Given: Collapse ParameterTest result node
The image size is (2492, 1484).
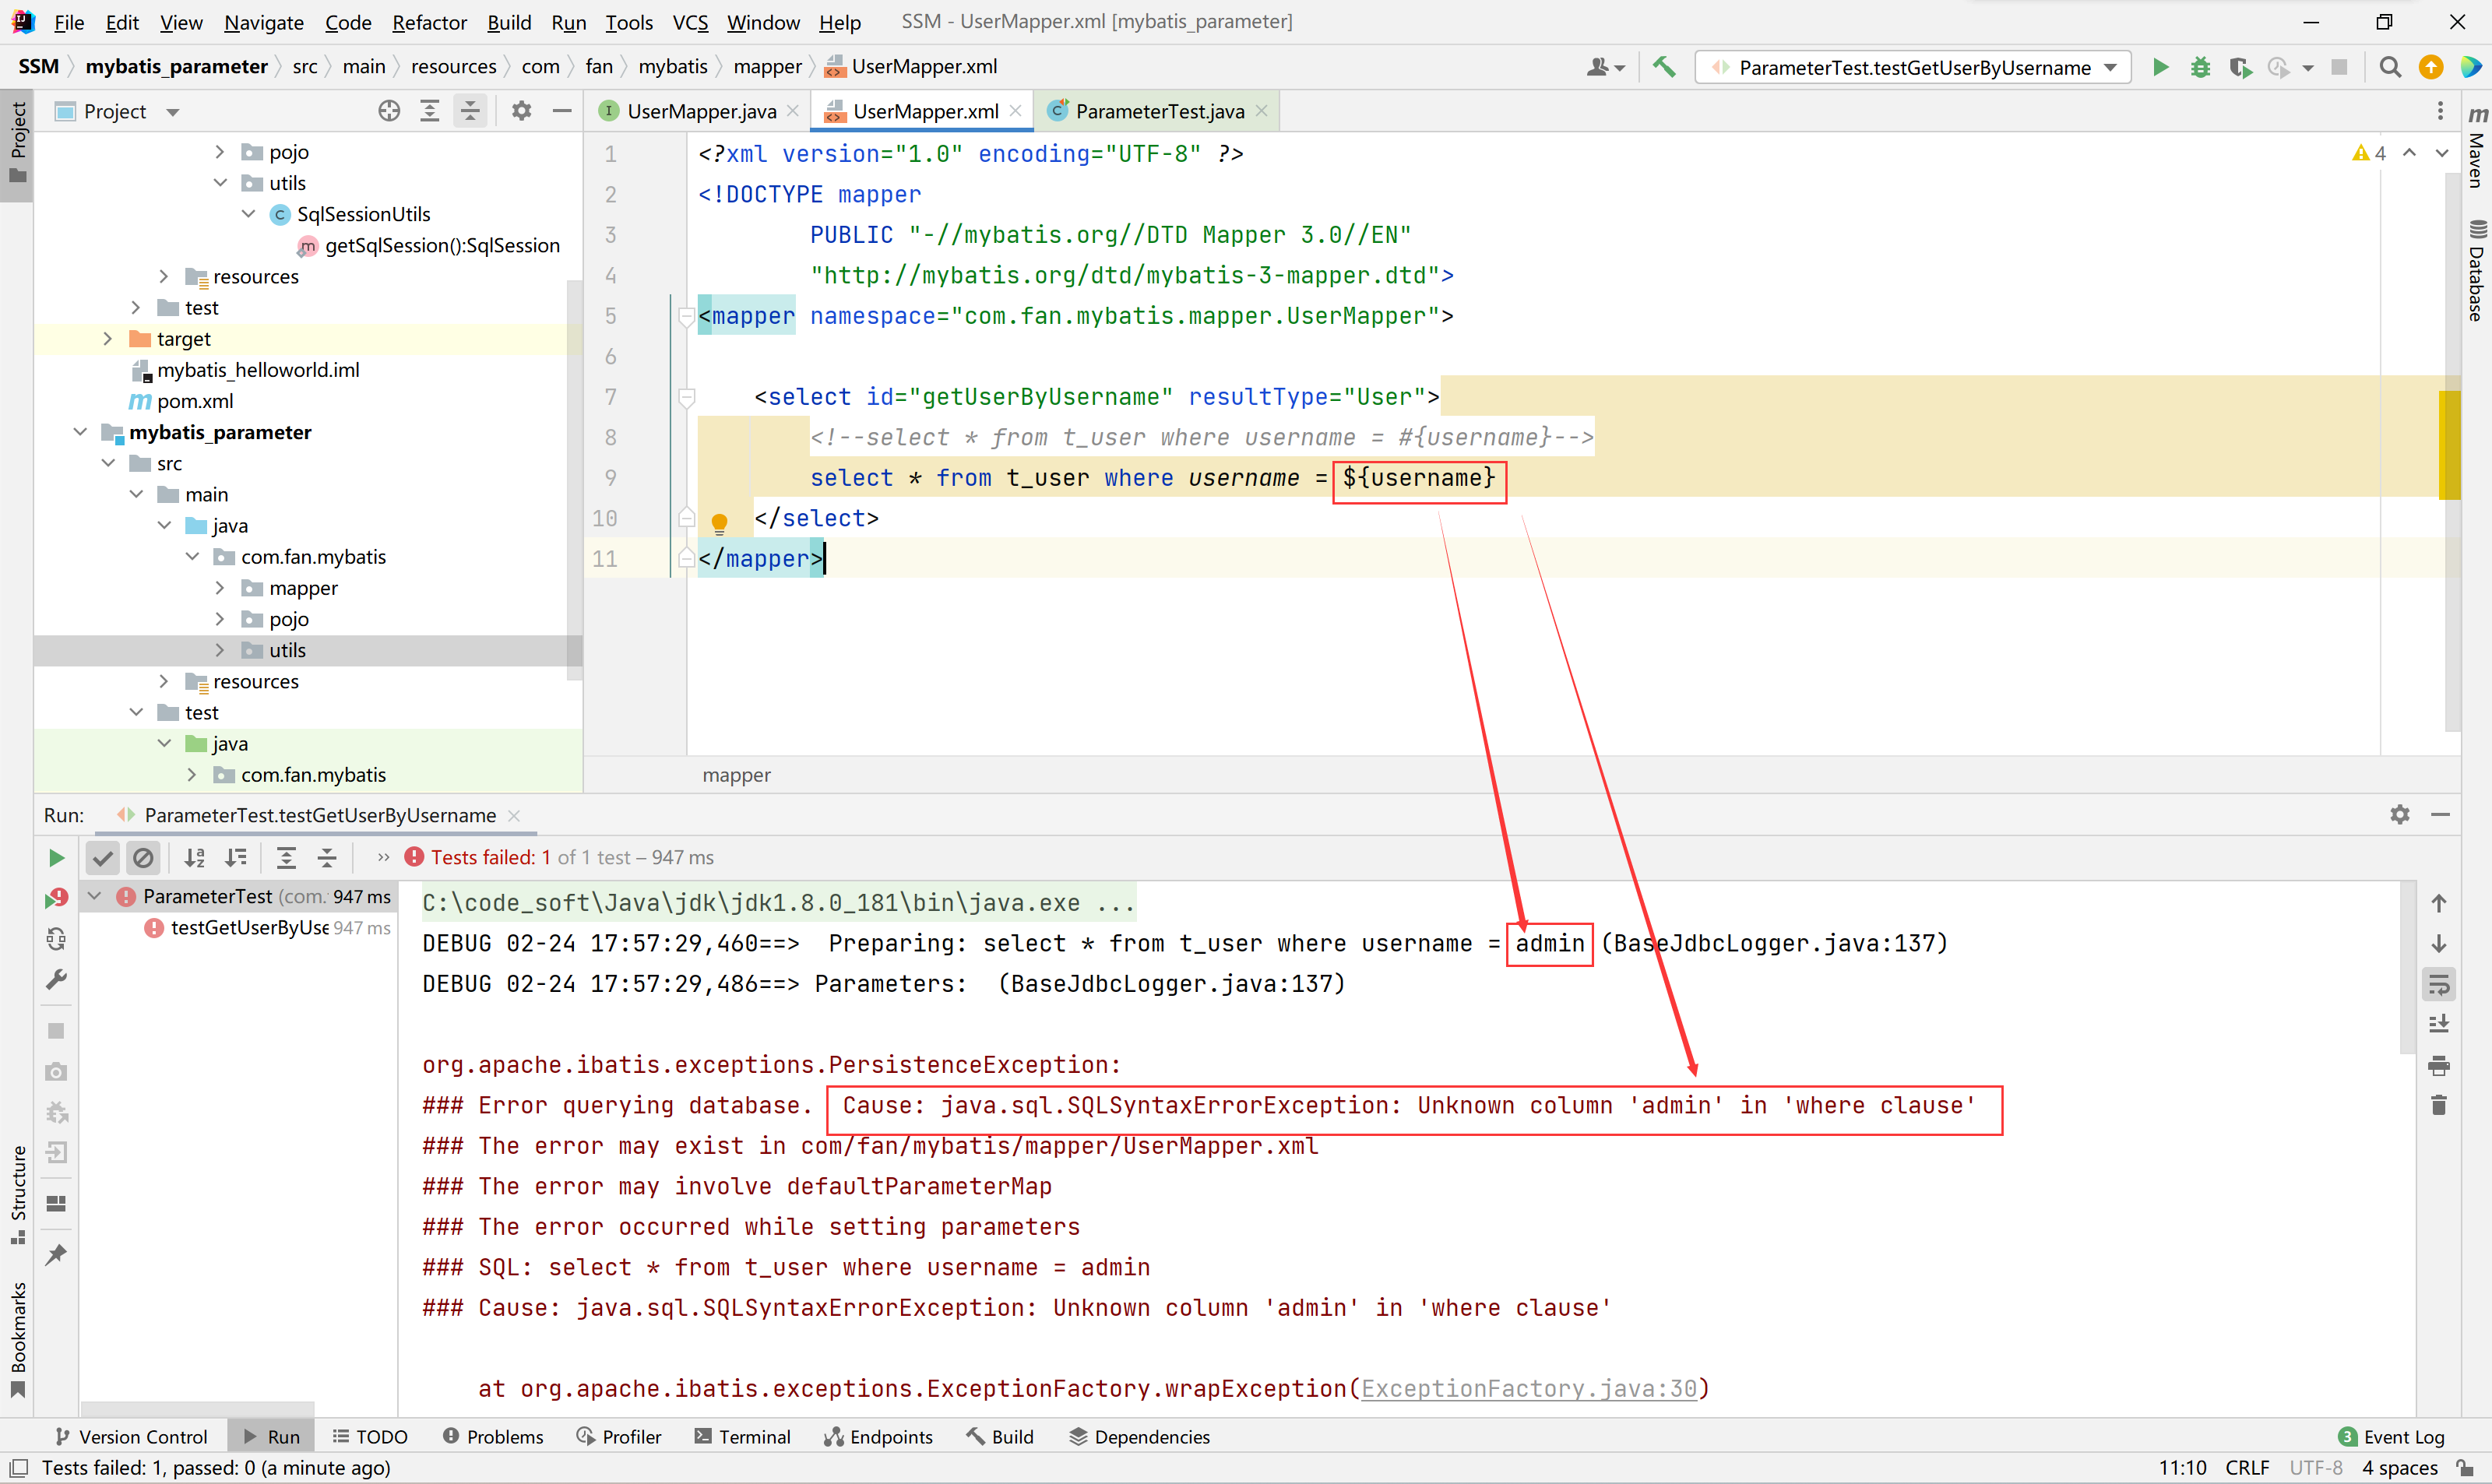Looking at the screenshot, I should tap(95, 896).
